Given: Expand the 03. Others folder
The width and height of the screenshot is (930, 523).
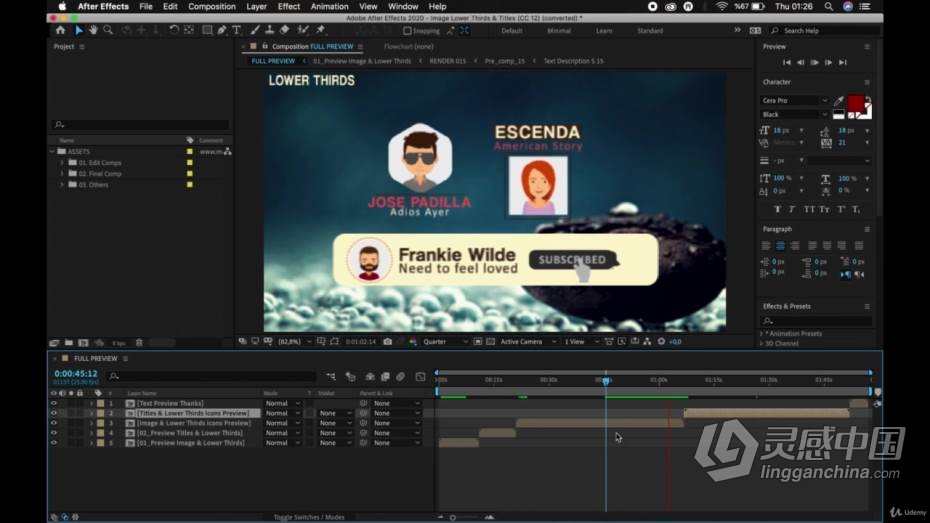Looking at the screenshot, I should (x=62, y=185).
